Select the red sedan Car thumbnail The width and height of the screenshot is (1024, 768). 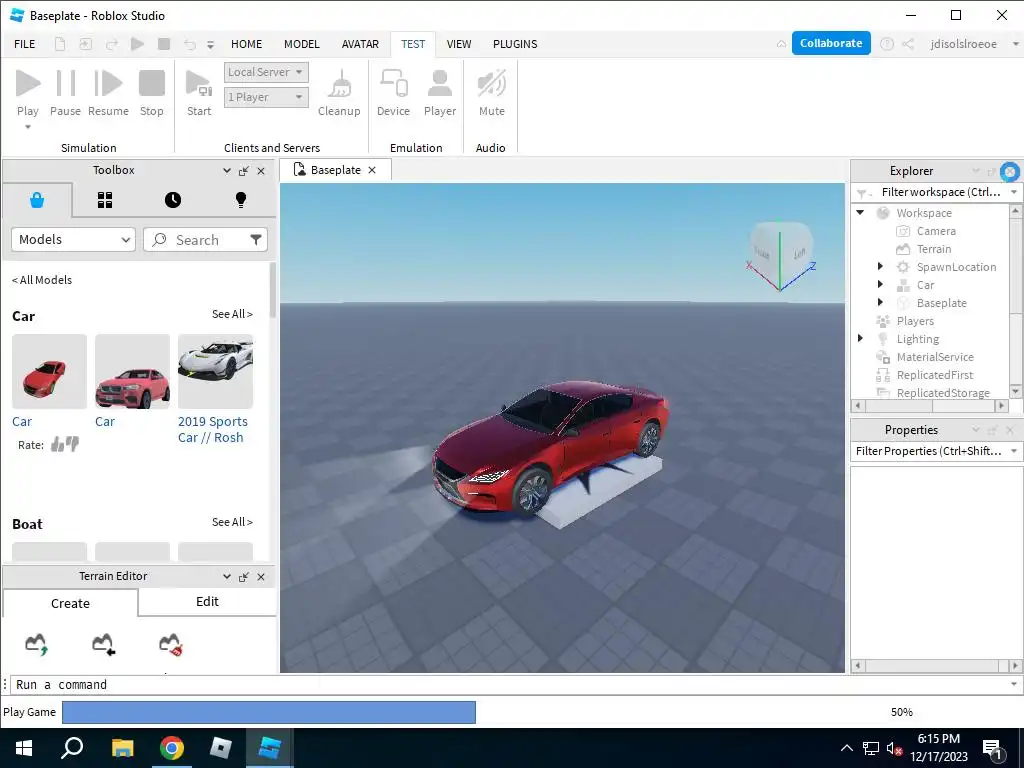pos(49,372)
